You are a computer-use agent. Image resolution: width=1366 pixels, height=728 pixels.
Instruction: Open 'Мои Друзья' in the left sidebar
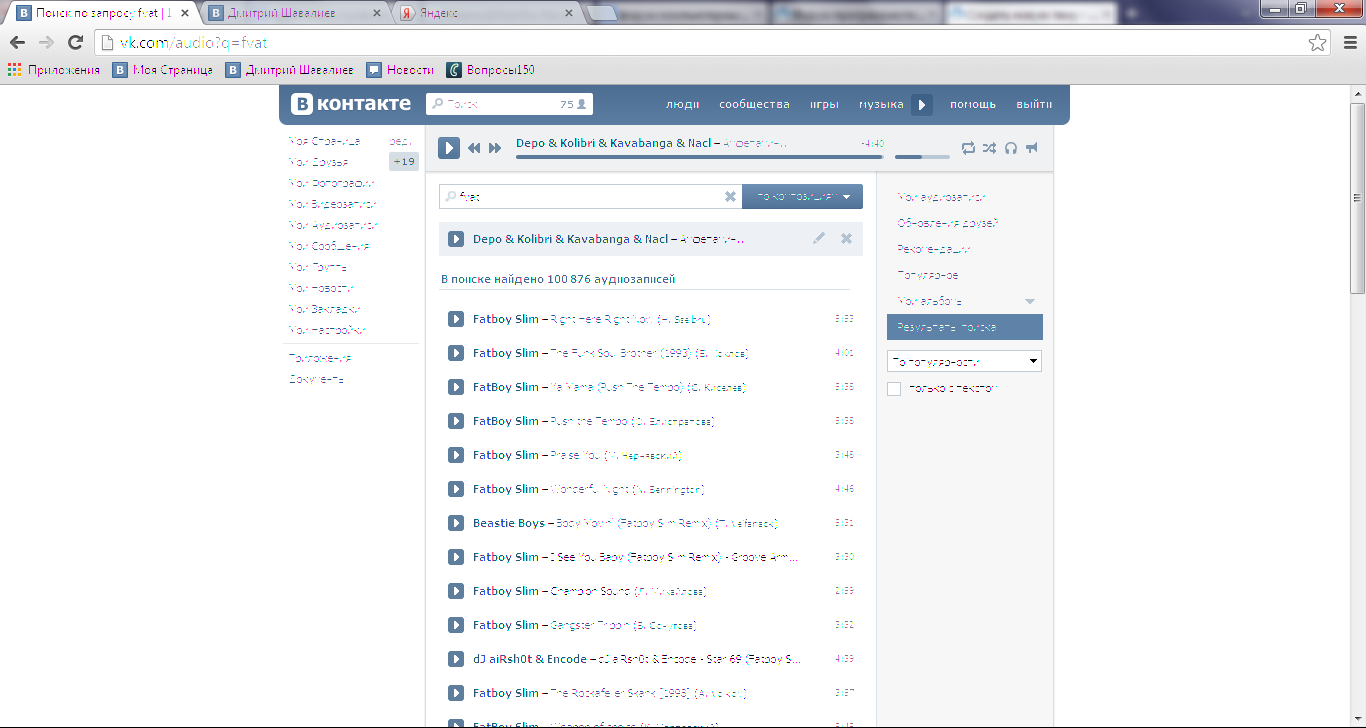(318, 162)
